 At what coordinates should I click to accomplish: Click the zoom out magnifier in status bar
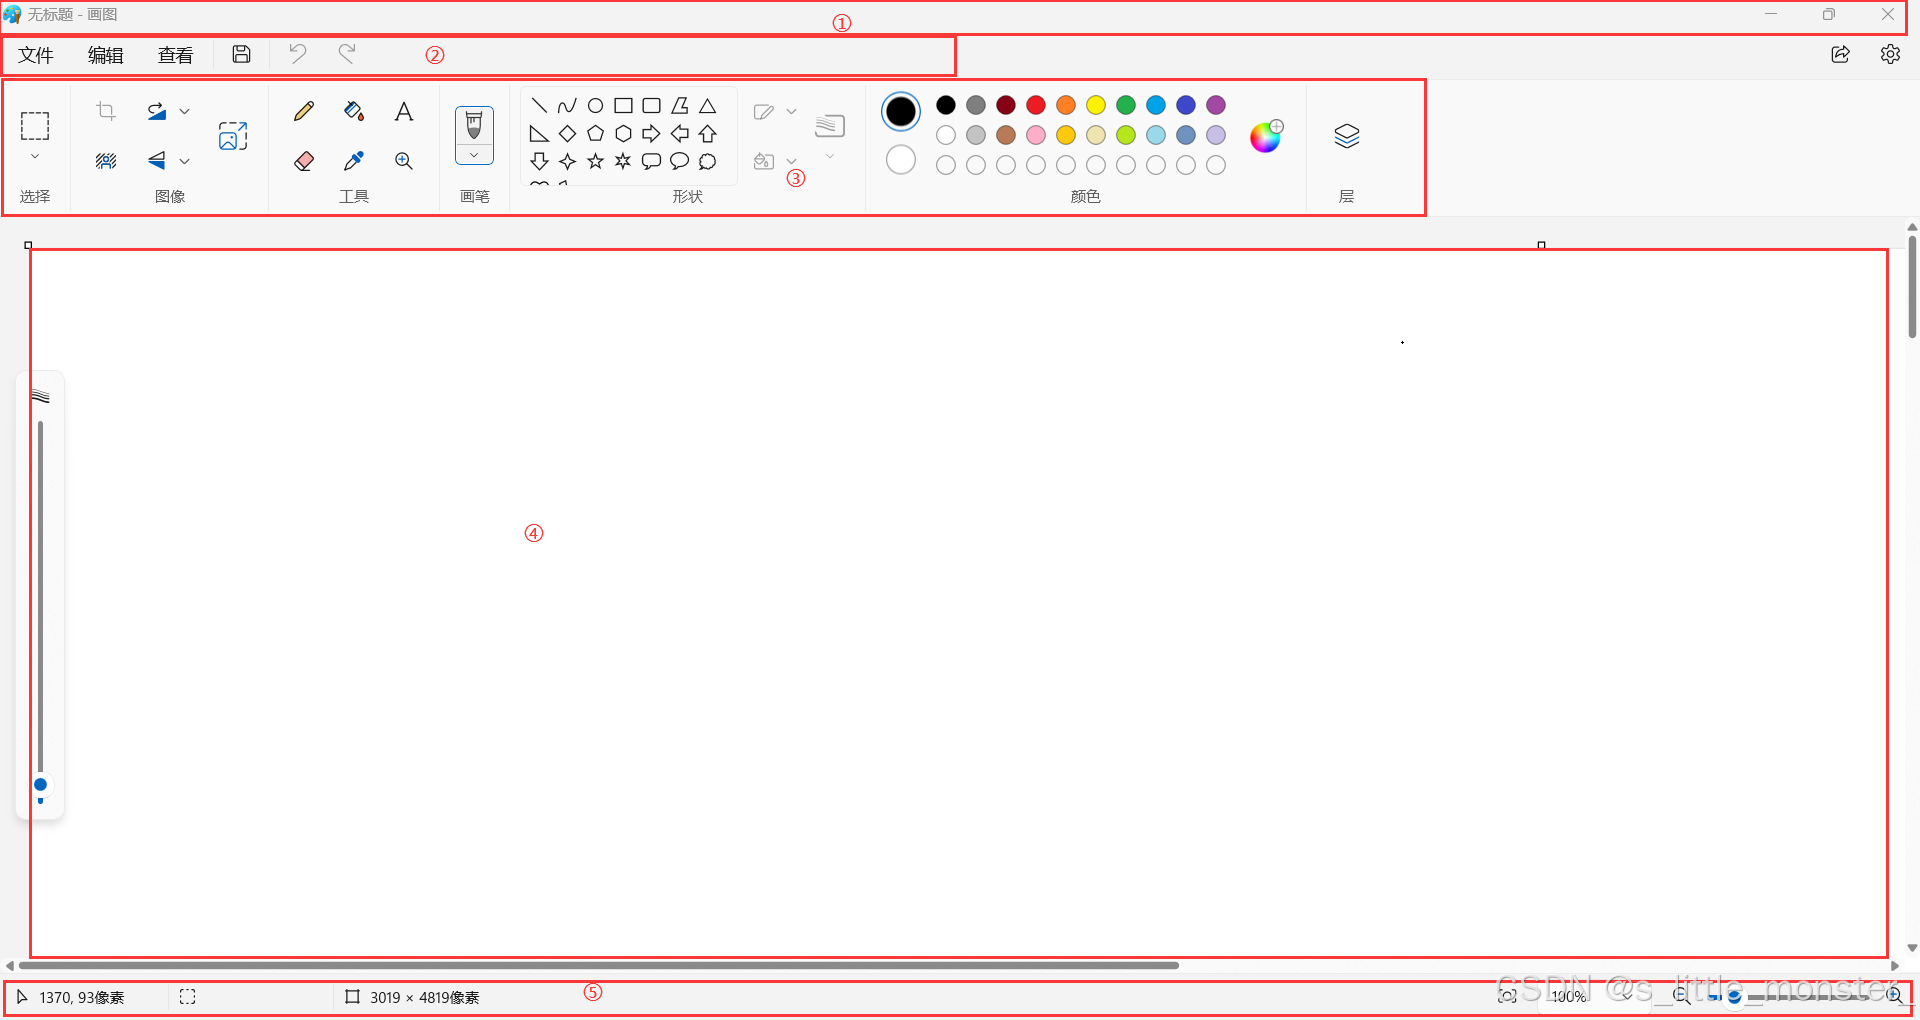click(x=1682, y=996)
